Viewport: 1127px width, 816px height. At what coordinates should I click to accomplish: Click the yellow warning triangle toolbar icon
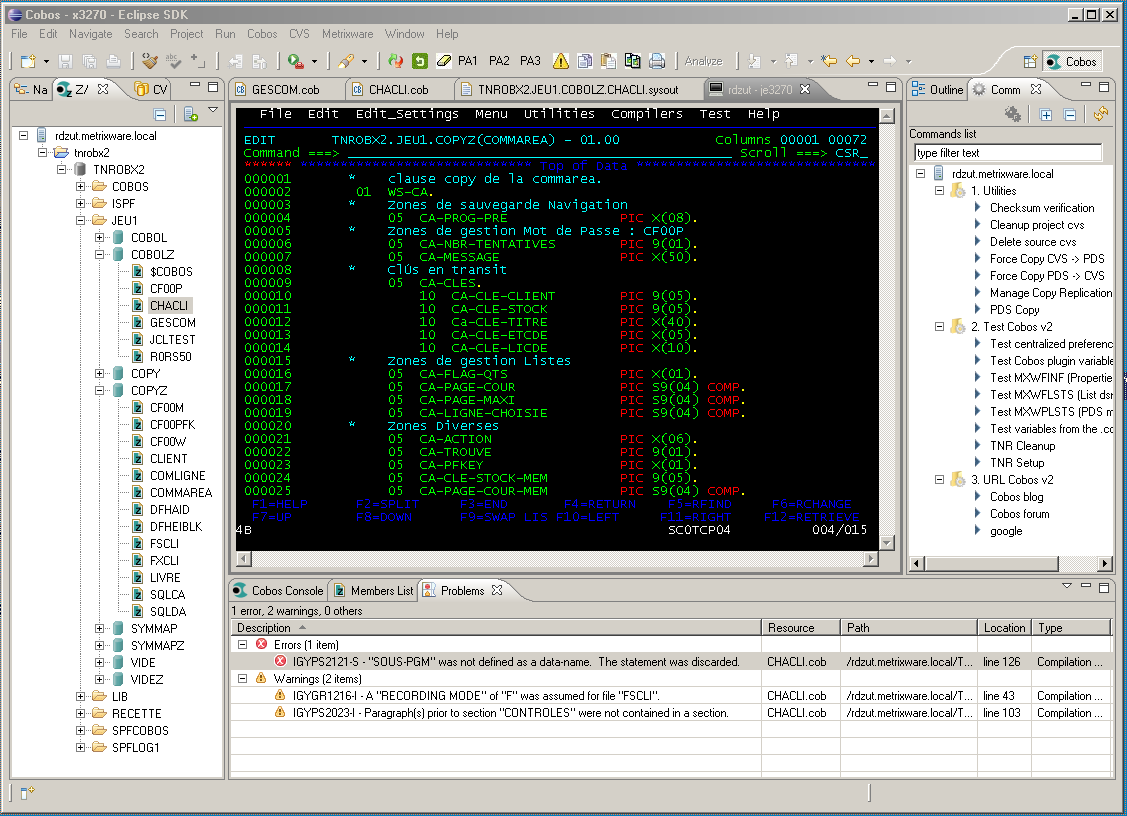pyautogui.click(x=561, y=61)
